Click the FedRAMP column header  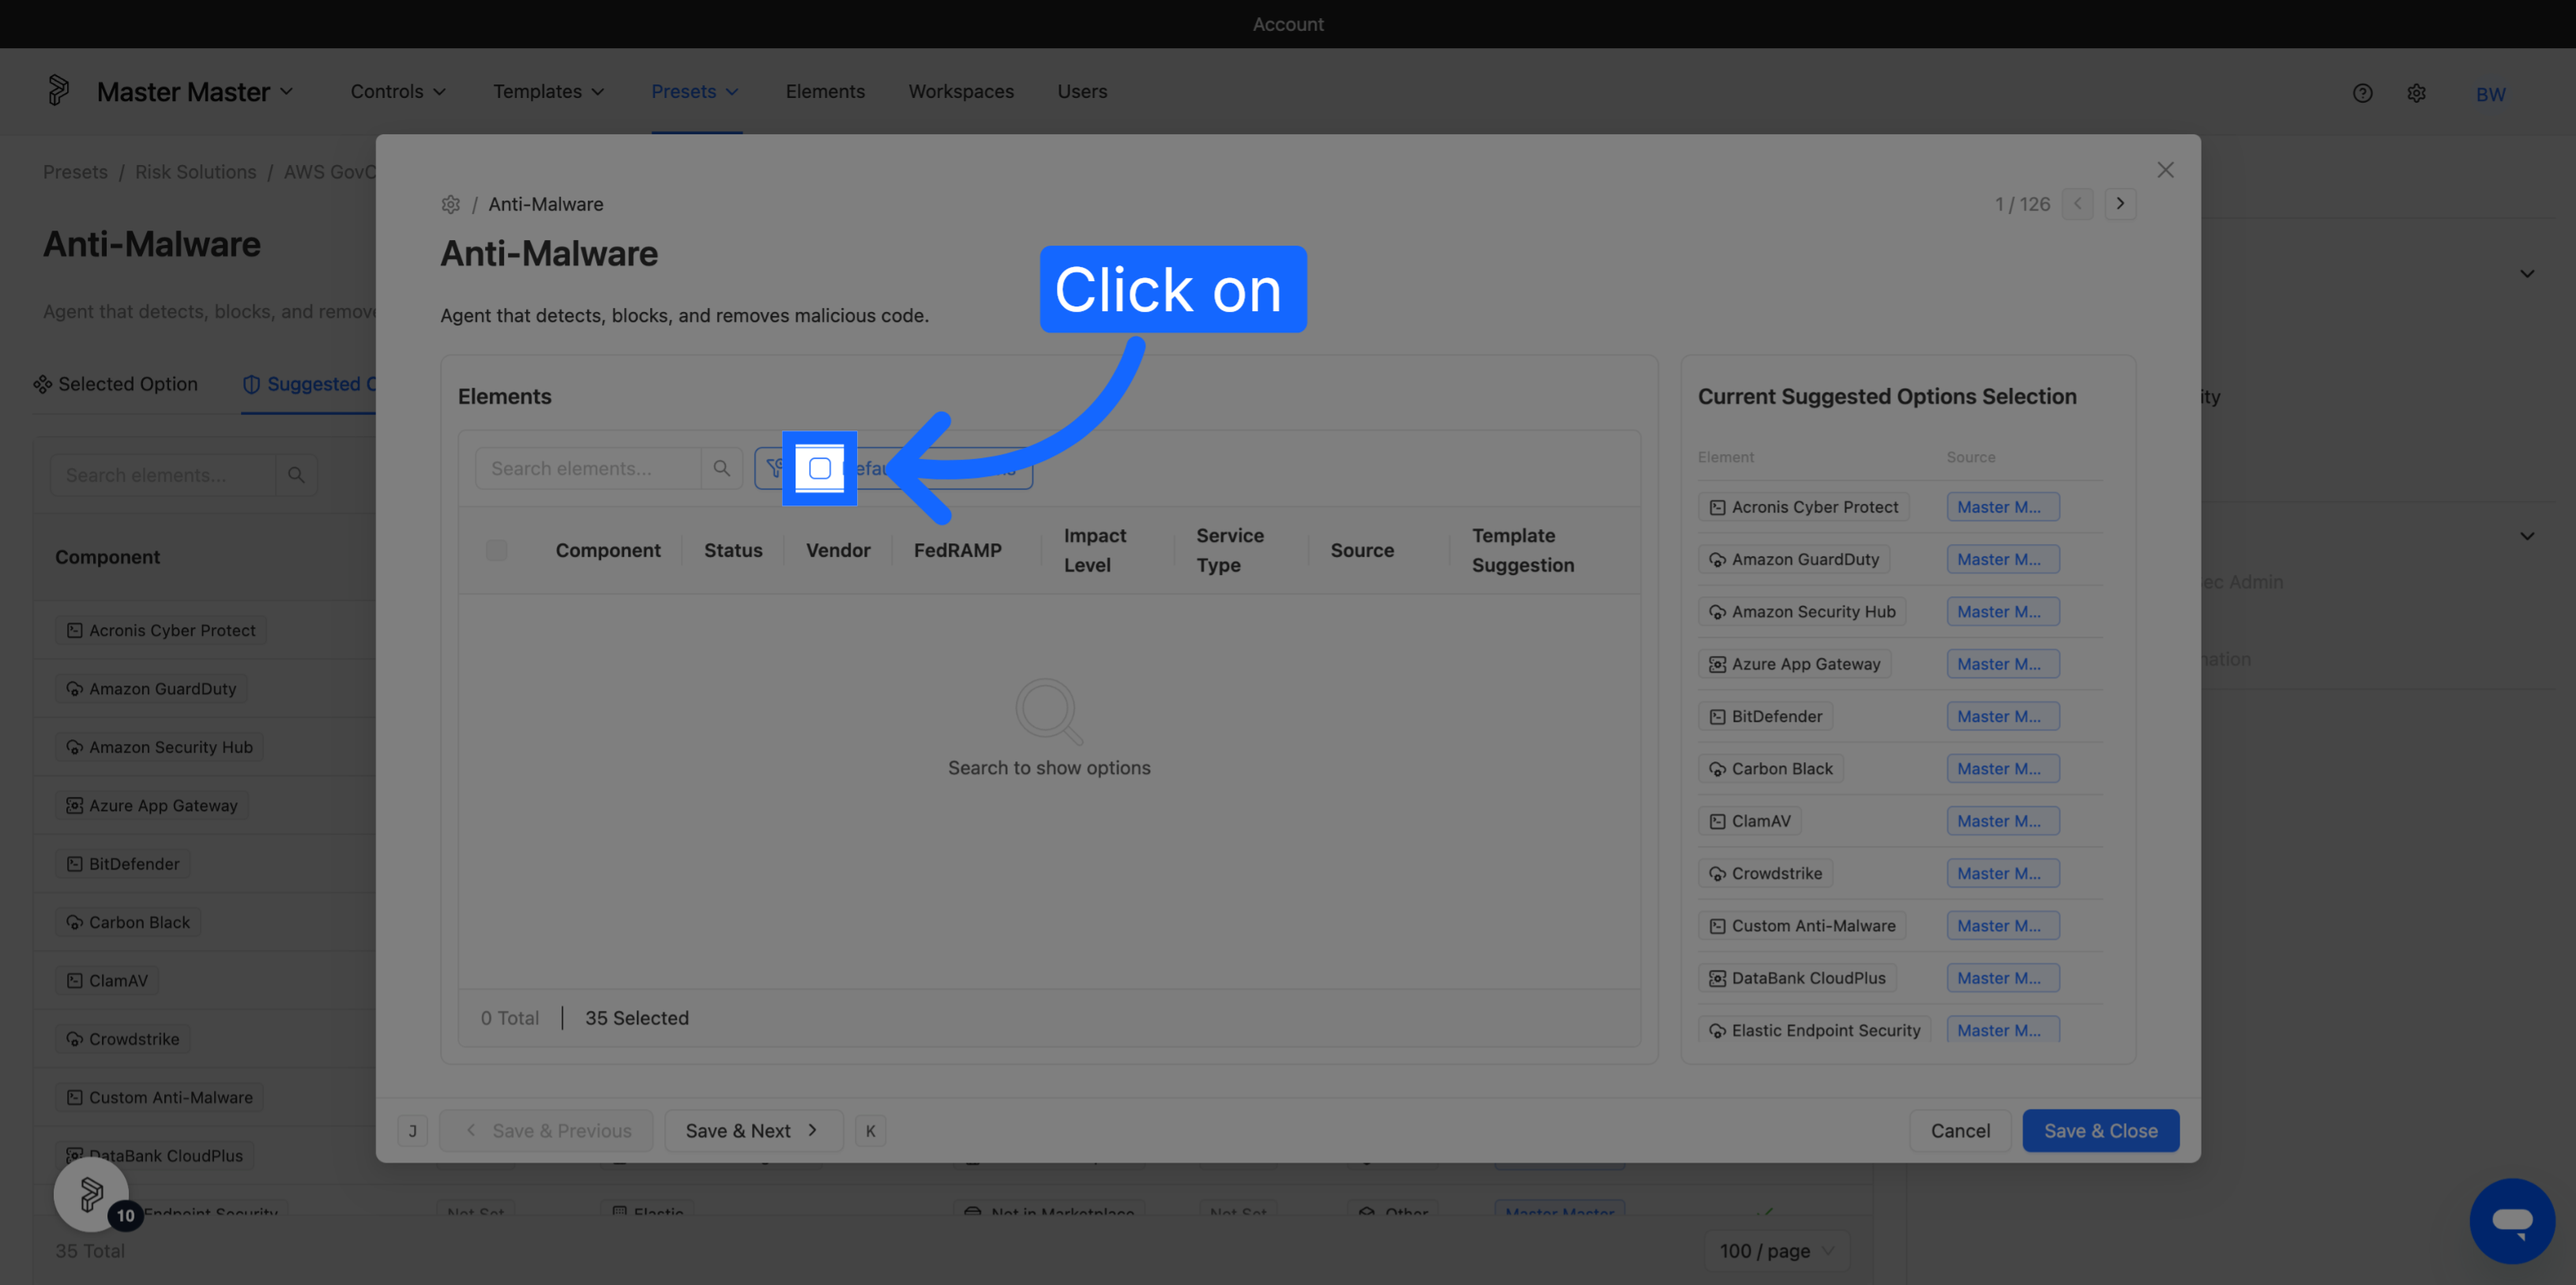(x=957, y=550)
